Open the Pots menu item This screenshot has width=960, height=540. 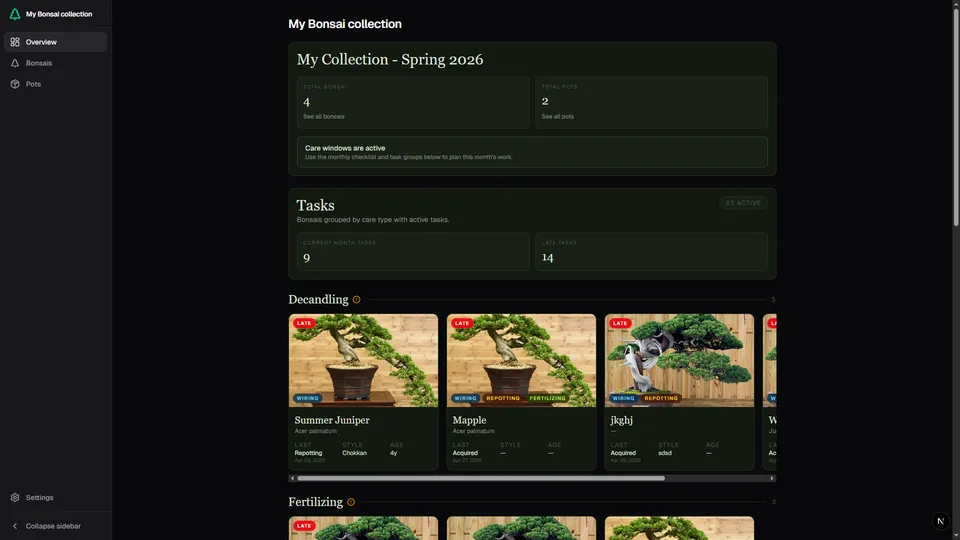click(56, 84)
